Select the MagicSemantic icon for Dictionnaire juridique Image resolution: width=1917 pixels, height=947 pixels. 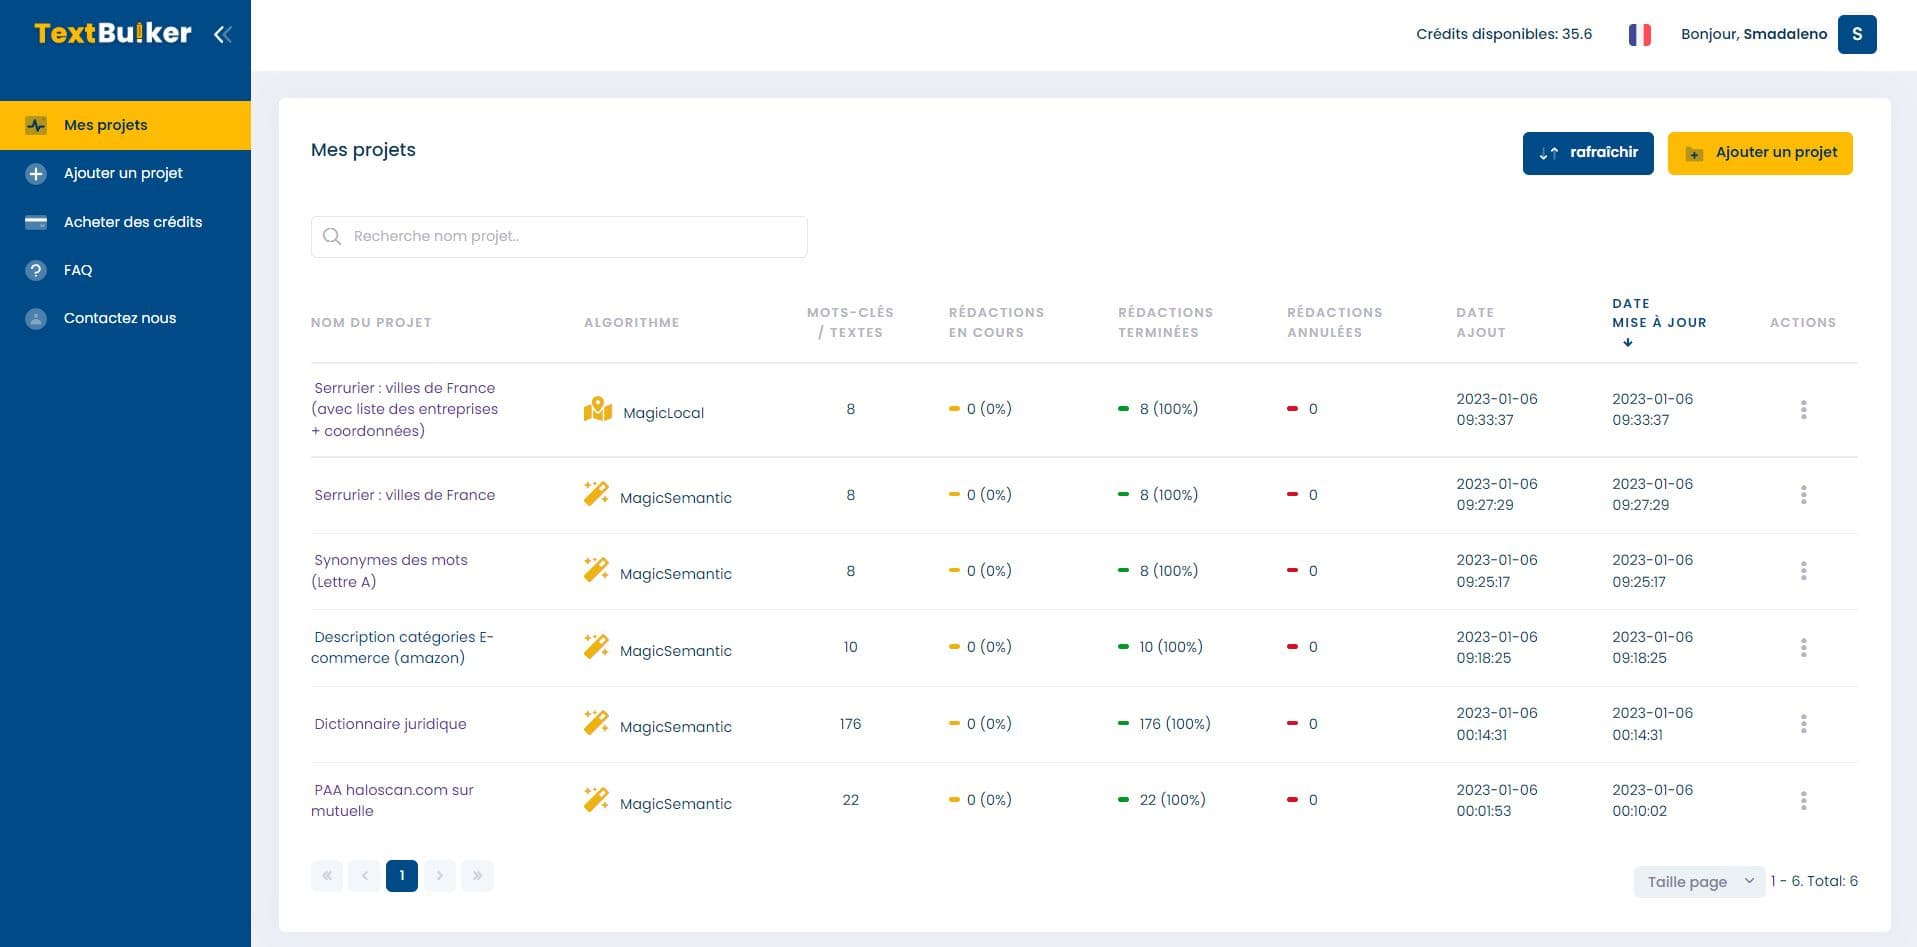(x=596, y=722)
